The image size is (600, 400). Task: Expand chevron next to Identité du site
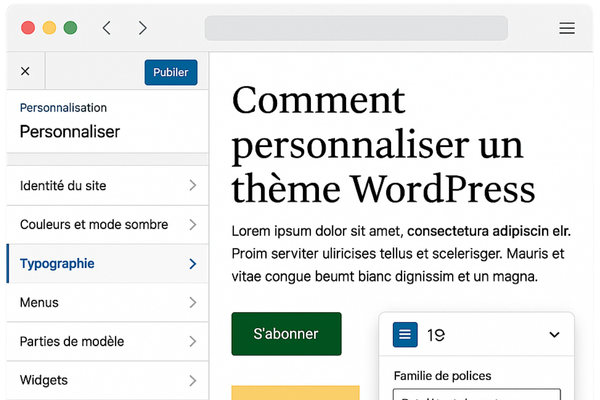coord(193,185)
